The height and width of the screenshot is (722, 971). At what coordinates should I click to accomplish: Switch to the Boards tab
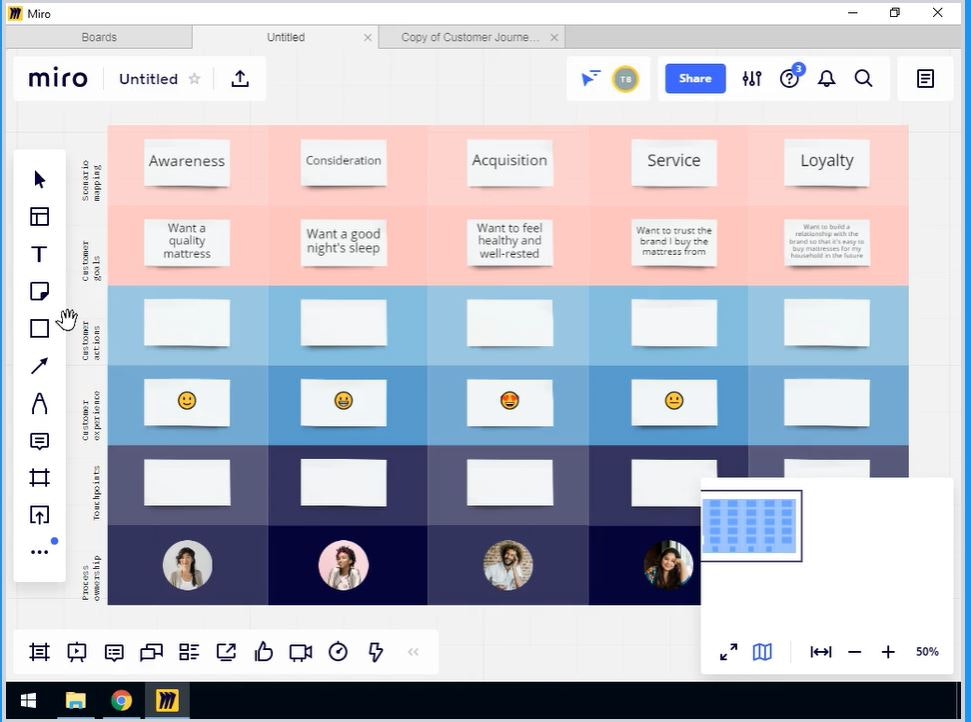(x=99, y=37)
